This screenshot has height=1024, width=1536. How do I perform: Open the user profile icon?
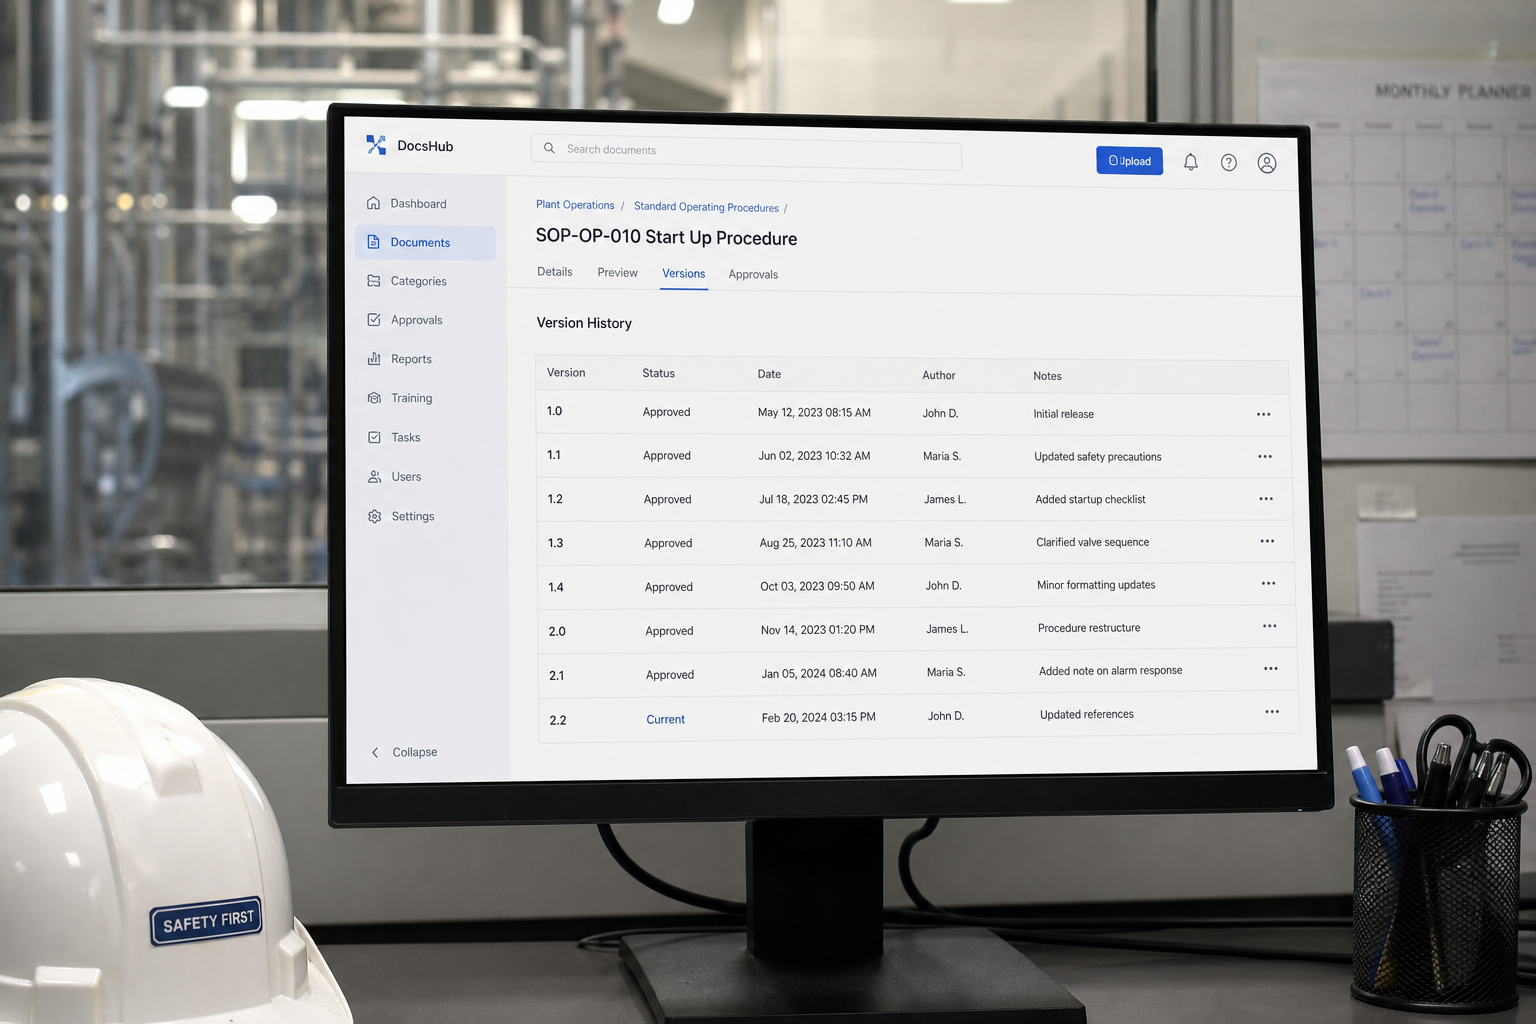1267,163
